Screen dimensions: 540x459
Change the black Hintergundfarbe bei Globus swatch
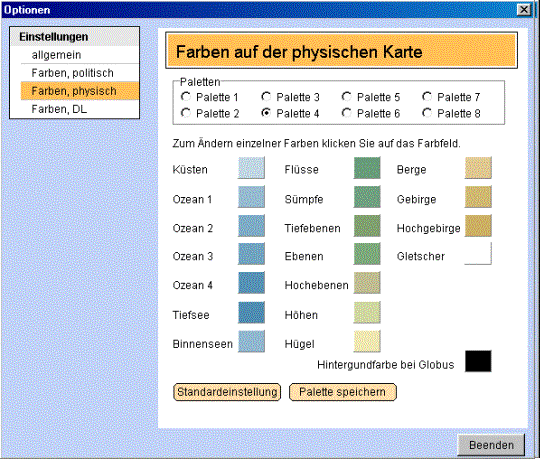point(478,361)
